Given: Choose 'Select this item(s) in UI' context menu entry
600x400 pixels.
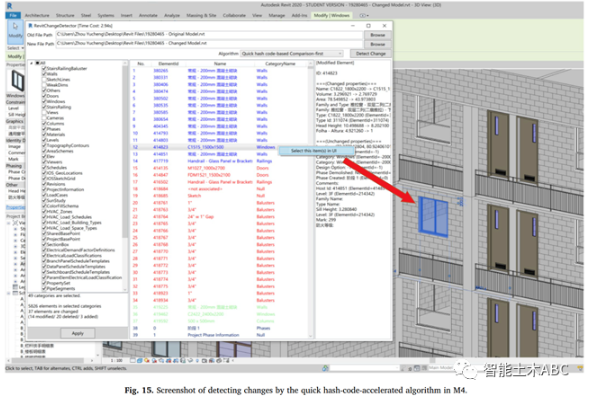Looking at the screenshot, I should [316, 151].
